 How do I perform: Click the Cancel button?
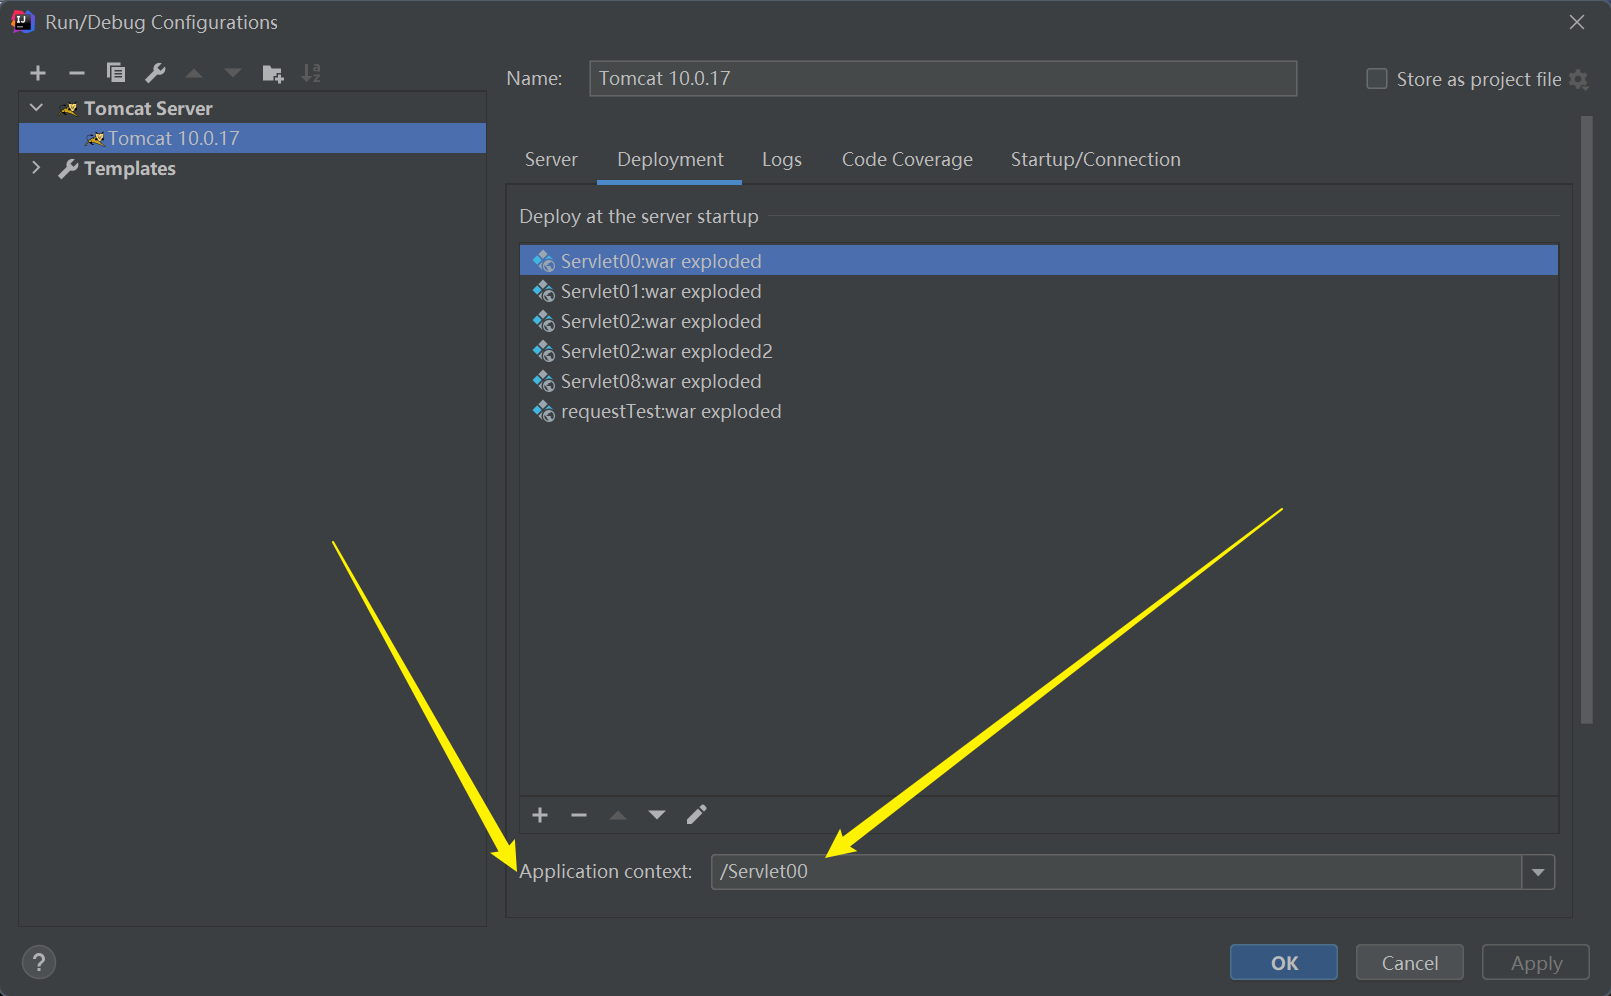click(1410, 962)
